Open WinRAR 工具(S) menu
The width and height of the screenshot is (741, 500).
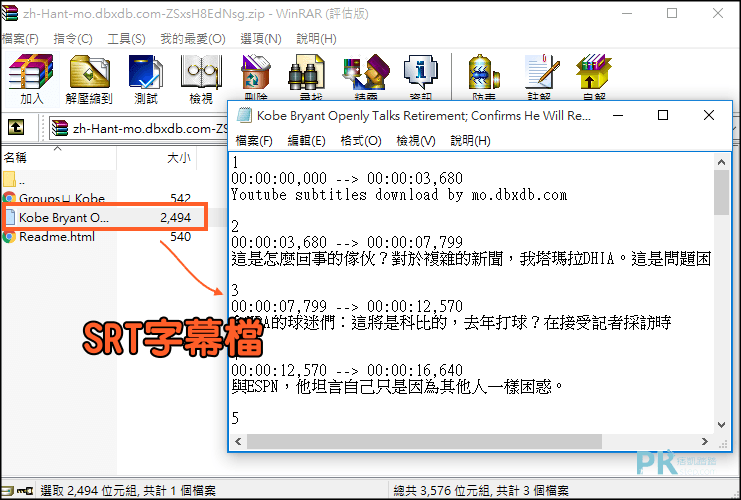click(x=126, y=39)
